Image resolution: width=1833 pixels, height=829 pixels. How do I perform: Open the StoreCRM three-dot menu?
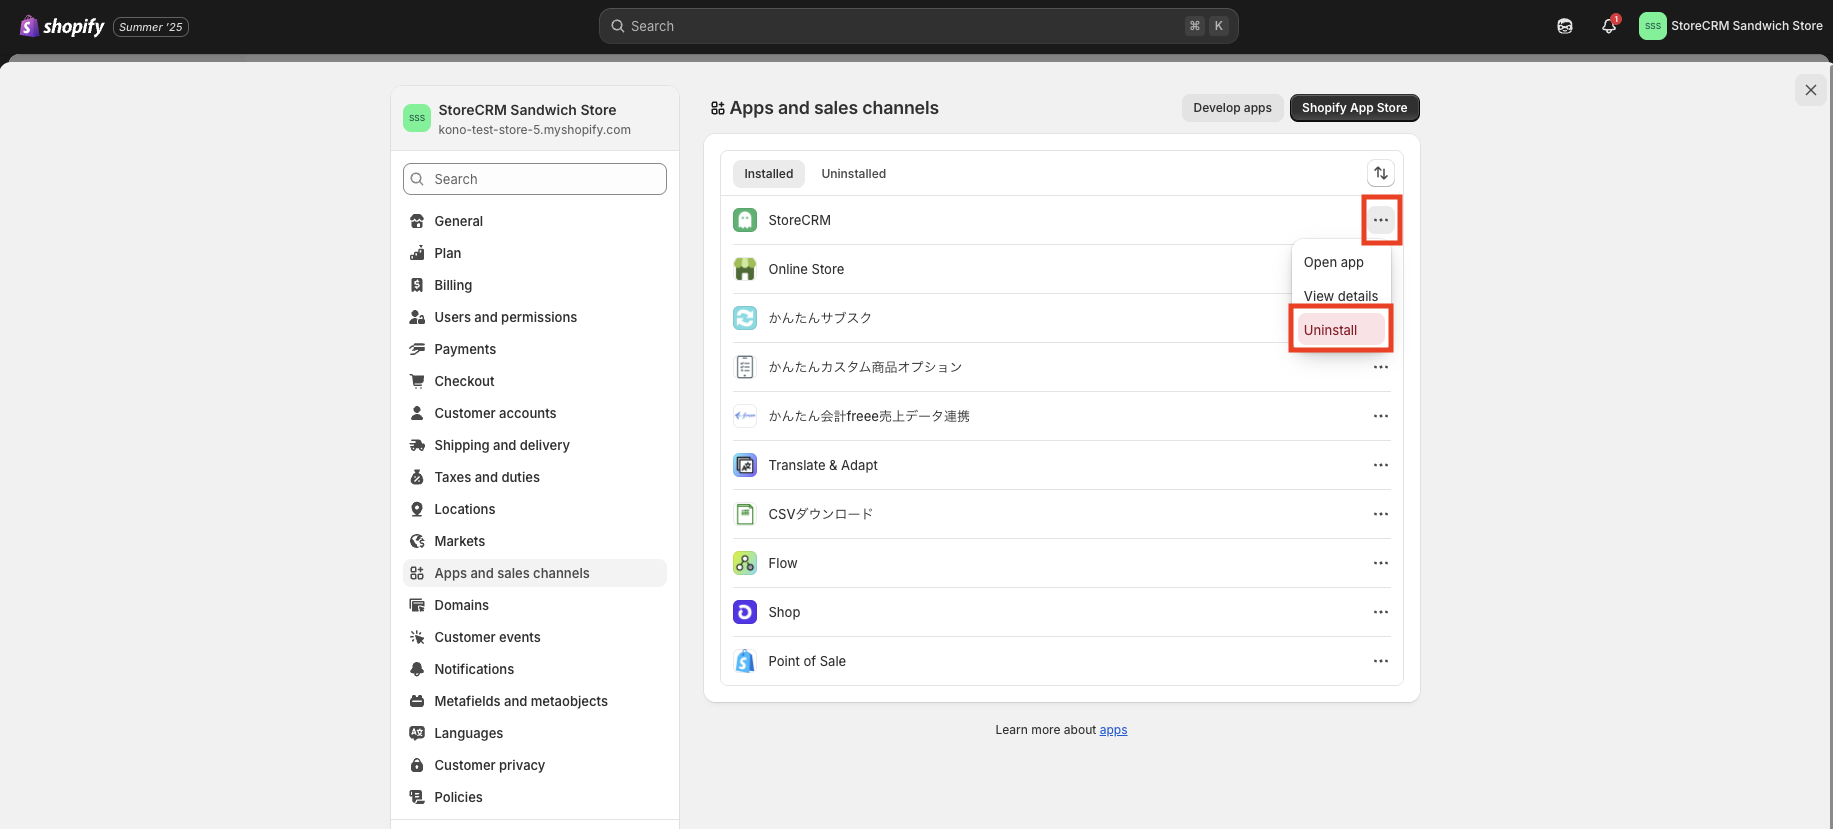coord(1381,220)
